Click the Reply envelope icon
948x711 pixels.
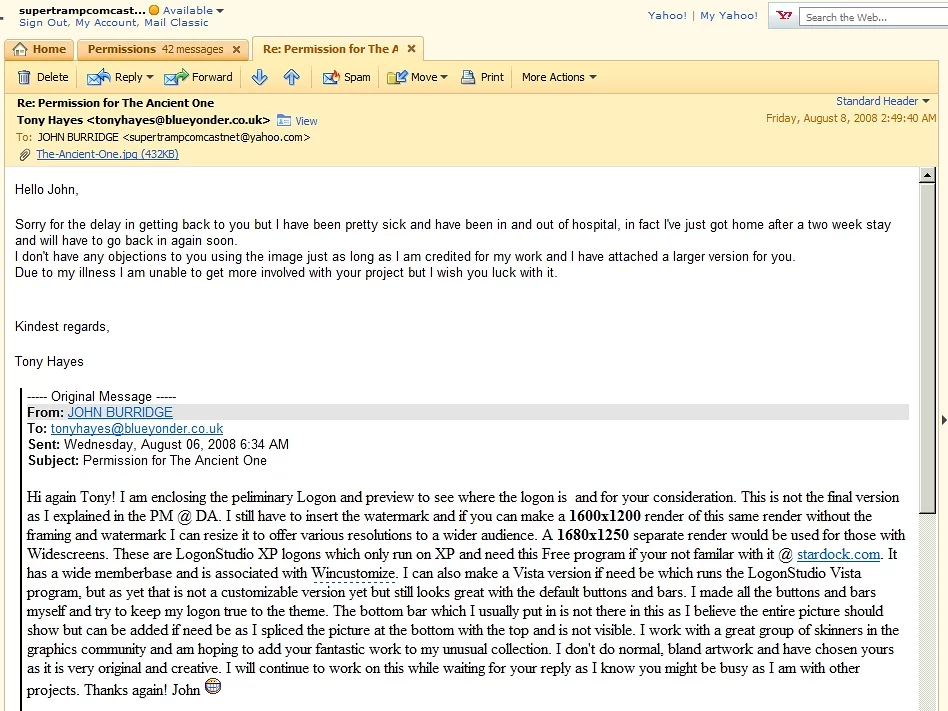[x=99, y=77]
